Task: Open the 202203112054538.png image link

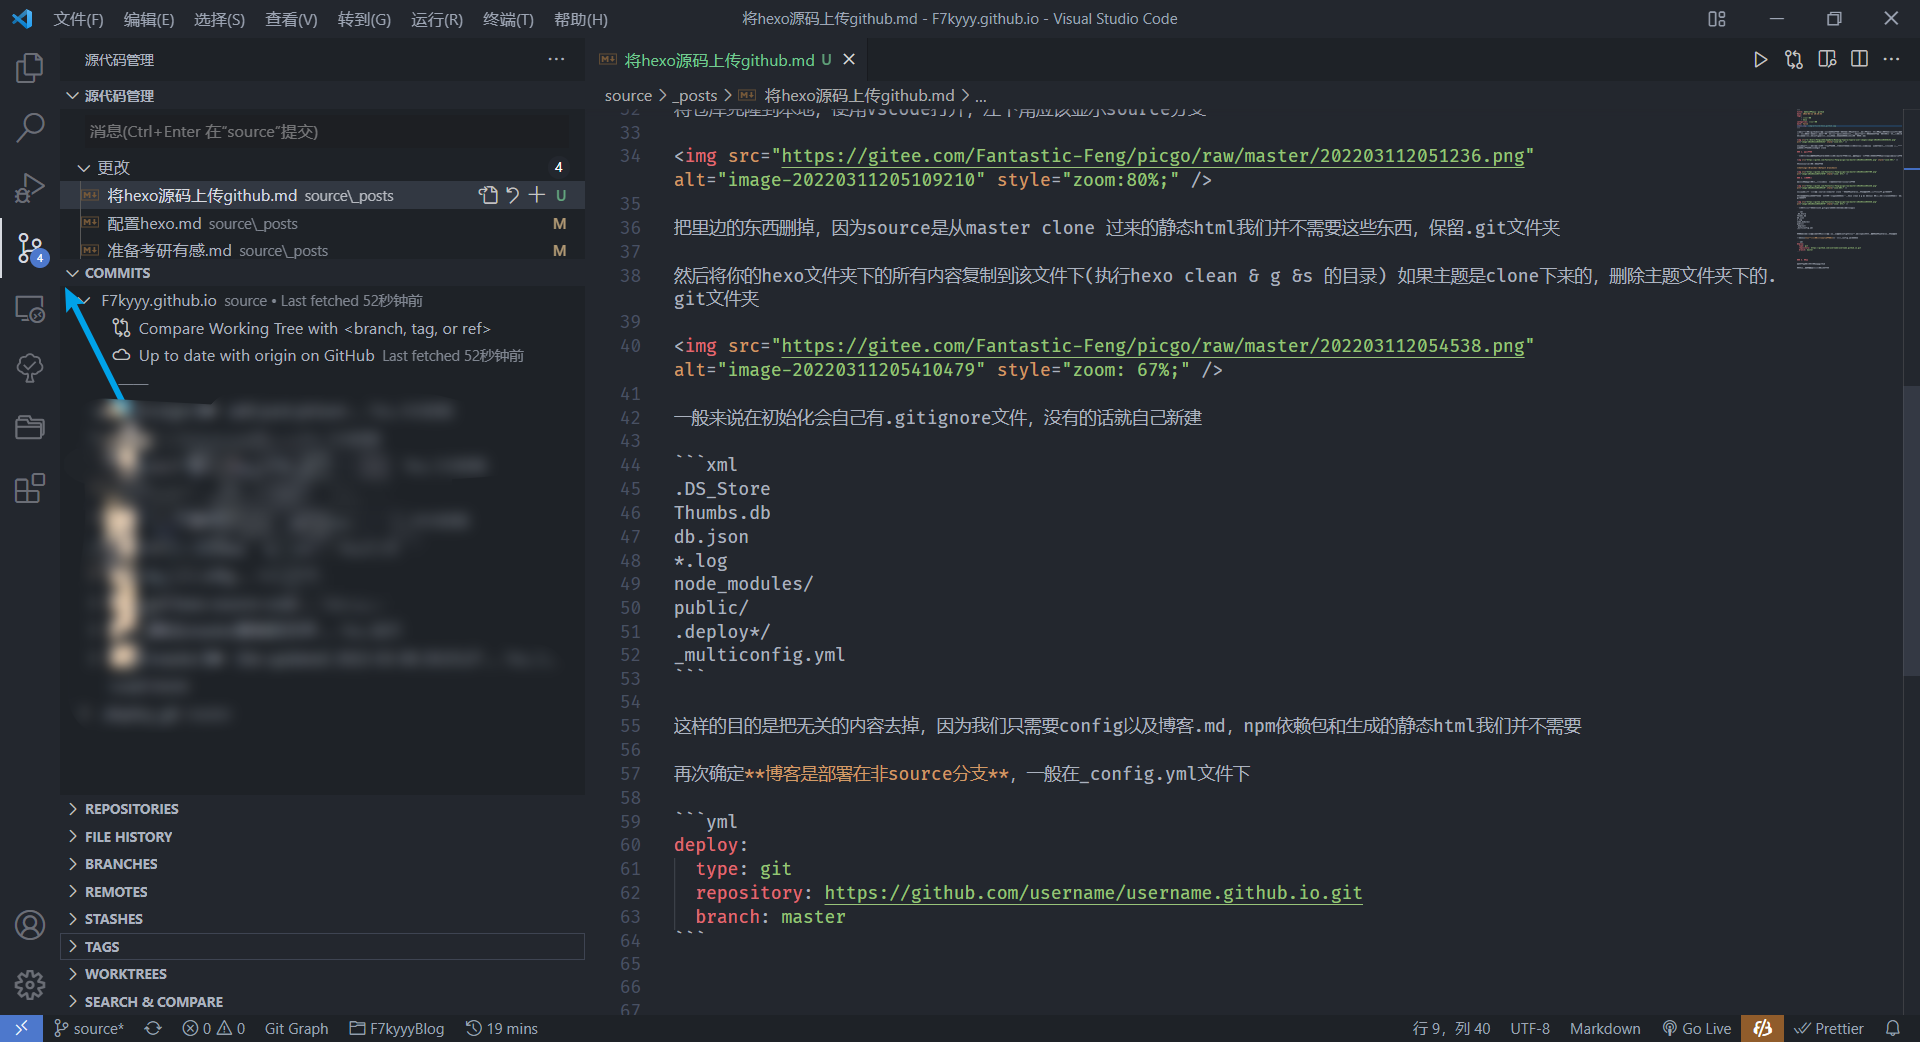Action: point(1153,346)
